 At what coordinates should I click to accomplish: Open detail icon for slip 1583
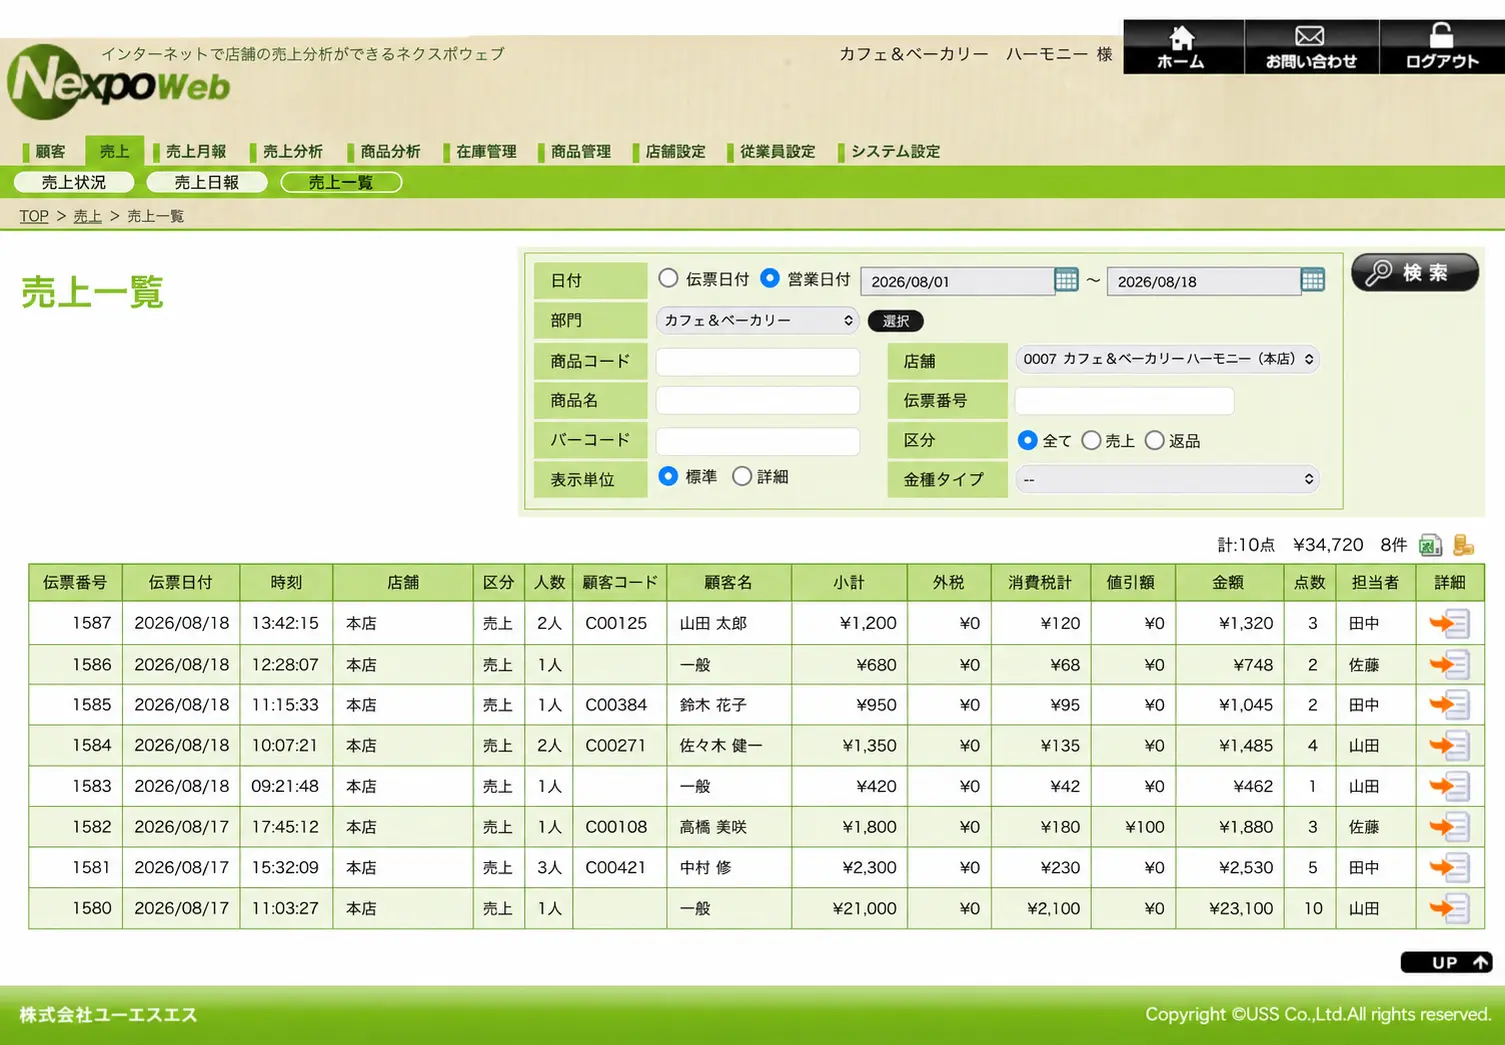click(x=1449, y=786)
